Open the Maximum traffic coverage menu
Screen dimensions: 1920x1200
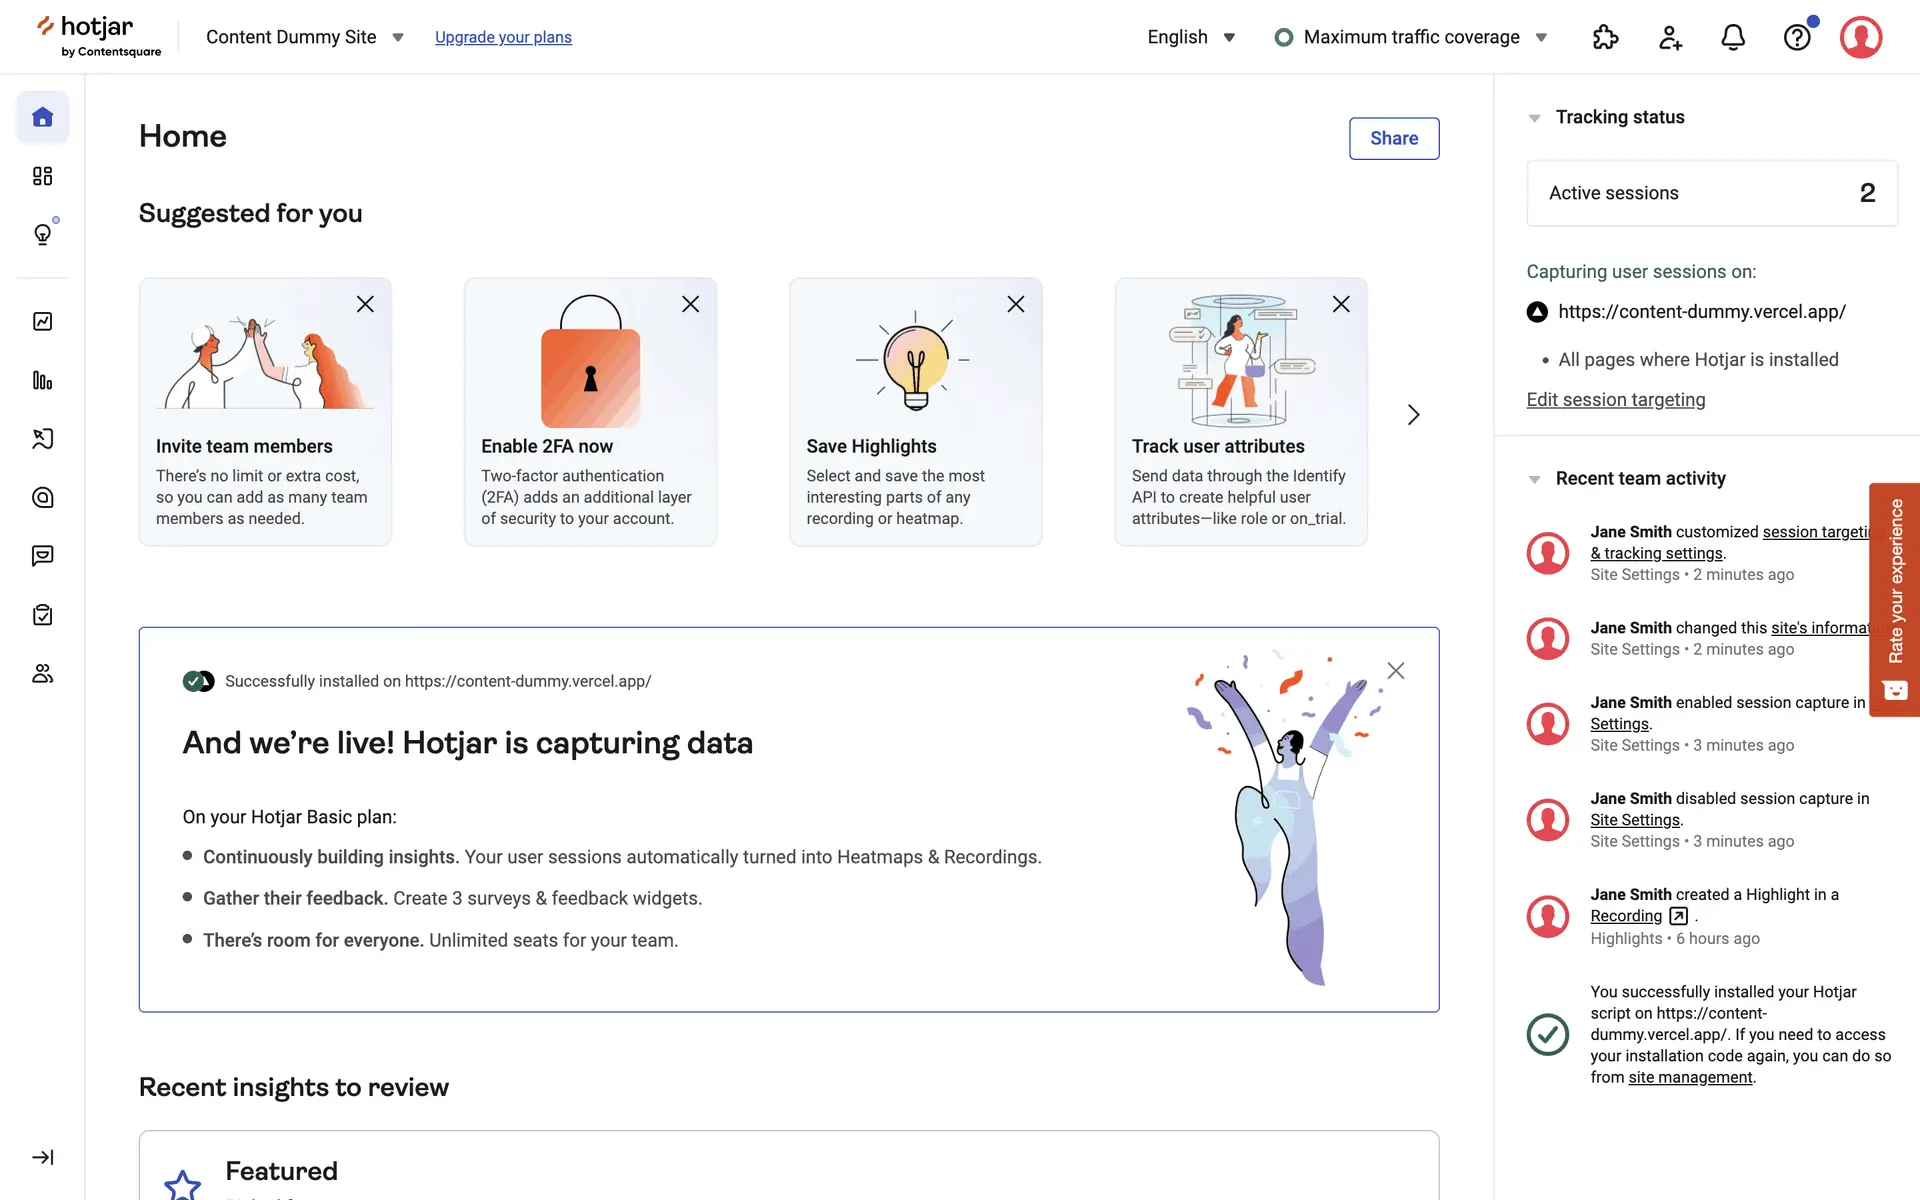pos(1411,37)
